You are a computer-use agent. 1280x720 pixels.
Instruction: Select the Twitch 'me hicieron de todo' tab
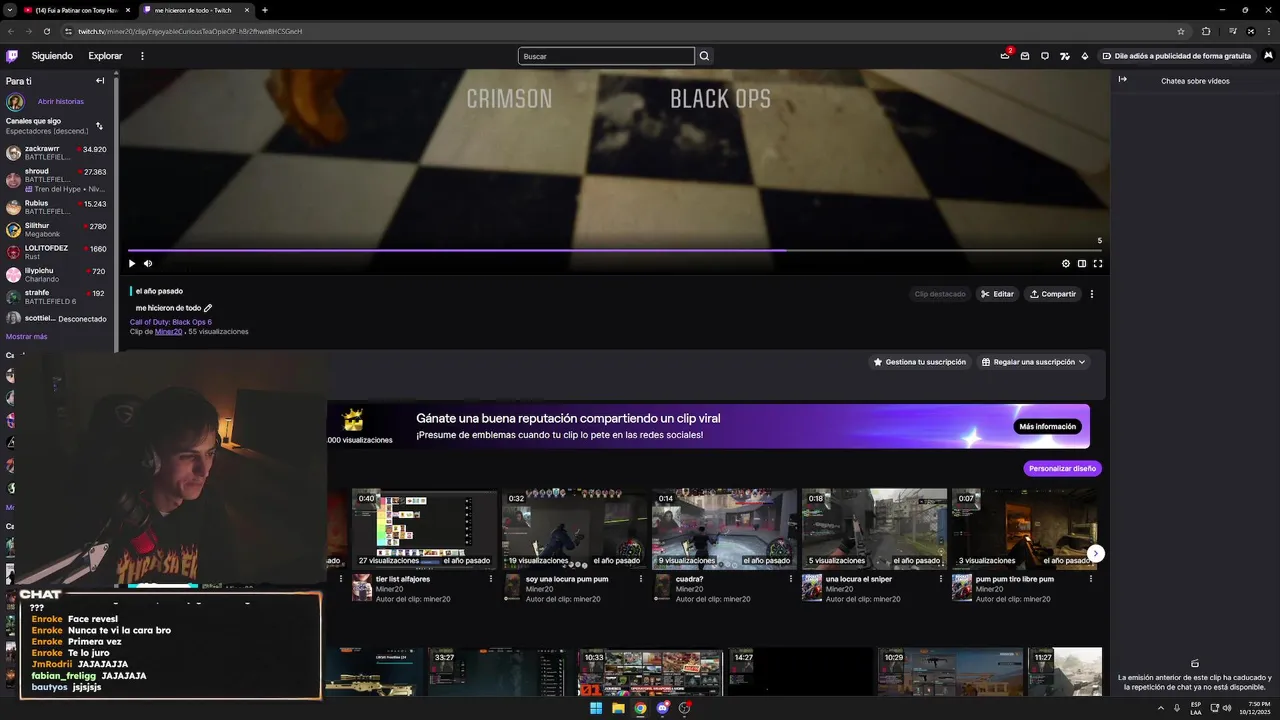(x=195, y=10)
